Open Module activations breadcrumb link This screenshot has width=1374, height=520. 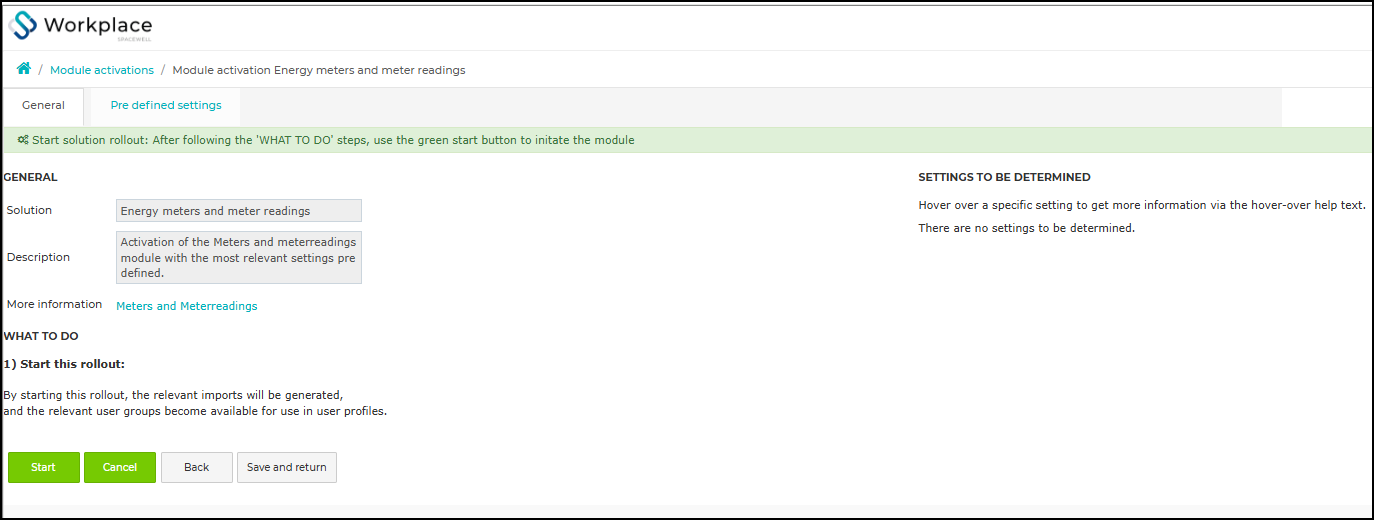pos(102,70)
